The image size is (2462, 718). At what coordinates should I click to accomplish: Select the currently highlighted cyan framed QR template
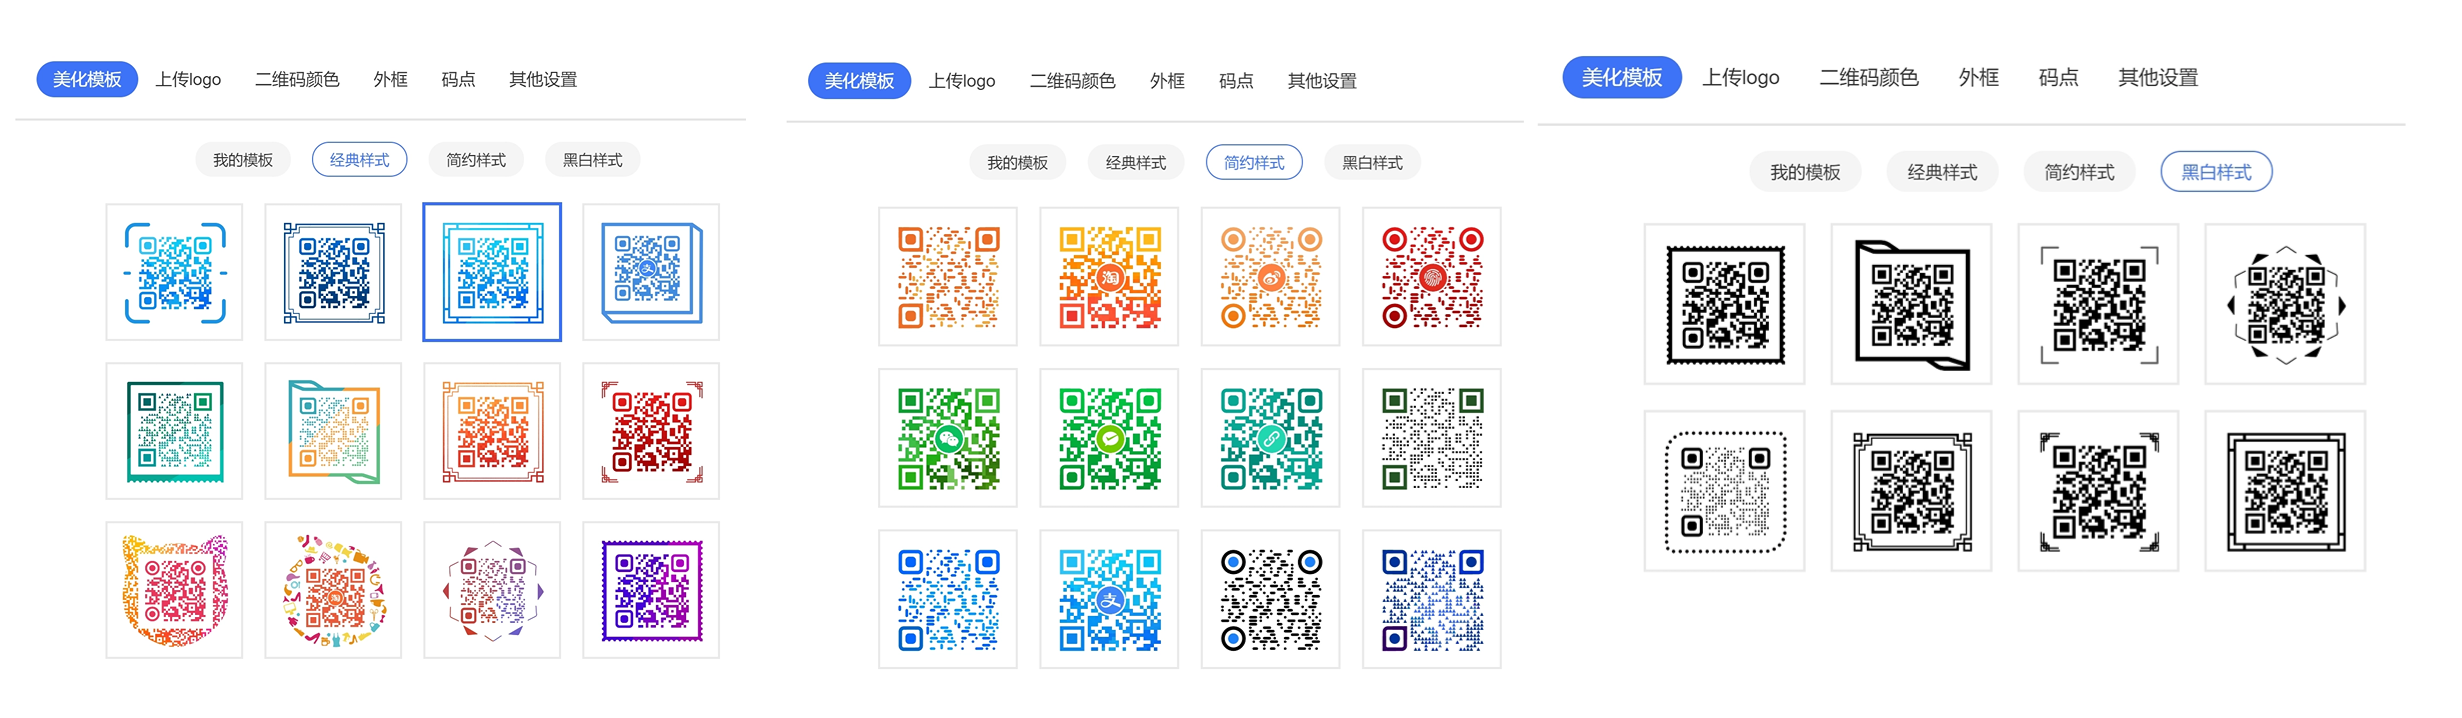coord(492,272)
